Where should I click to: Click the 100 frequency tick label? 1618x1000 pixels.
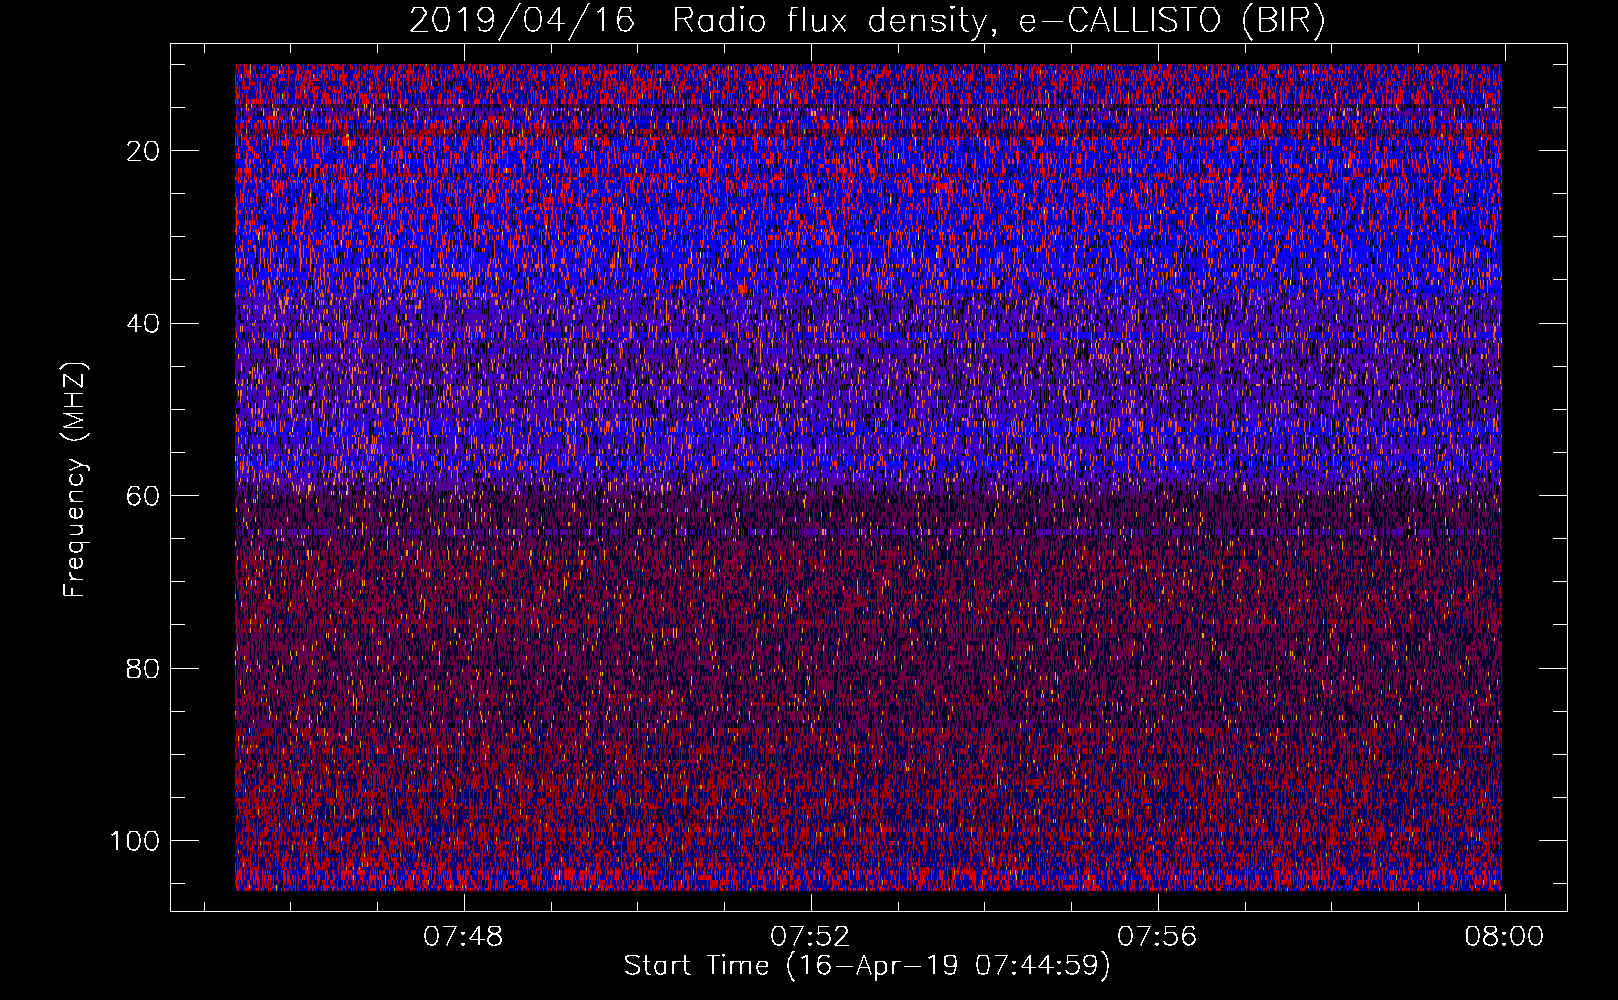[135, 841]
